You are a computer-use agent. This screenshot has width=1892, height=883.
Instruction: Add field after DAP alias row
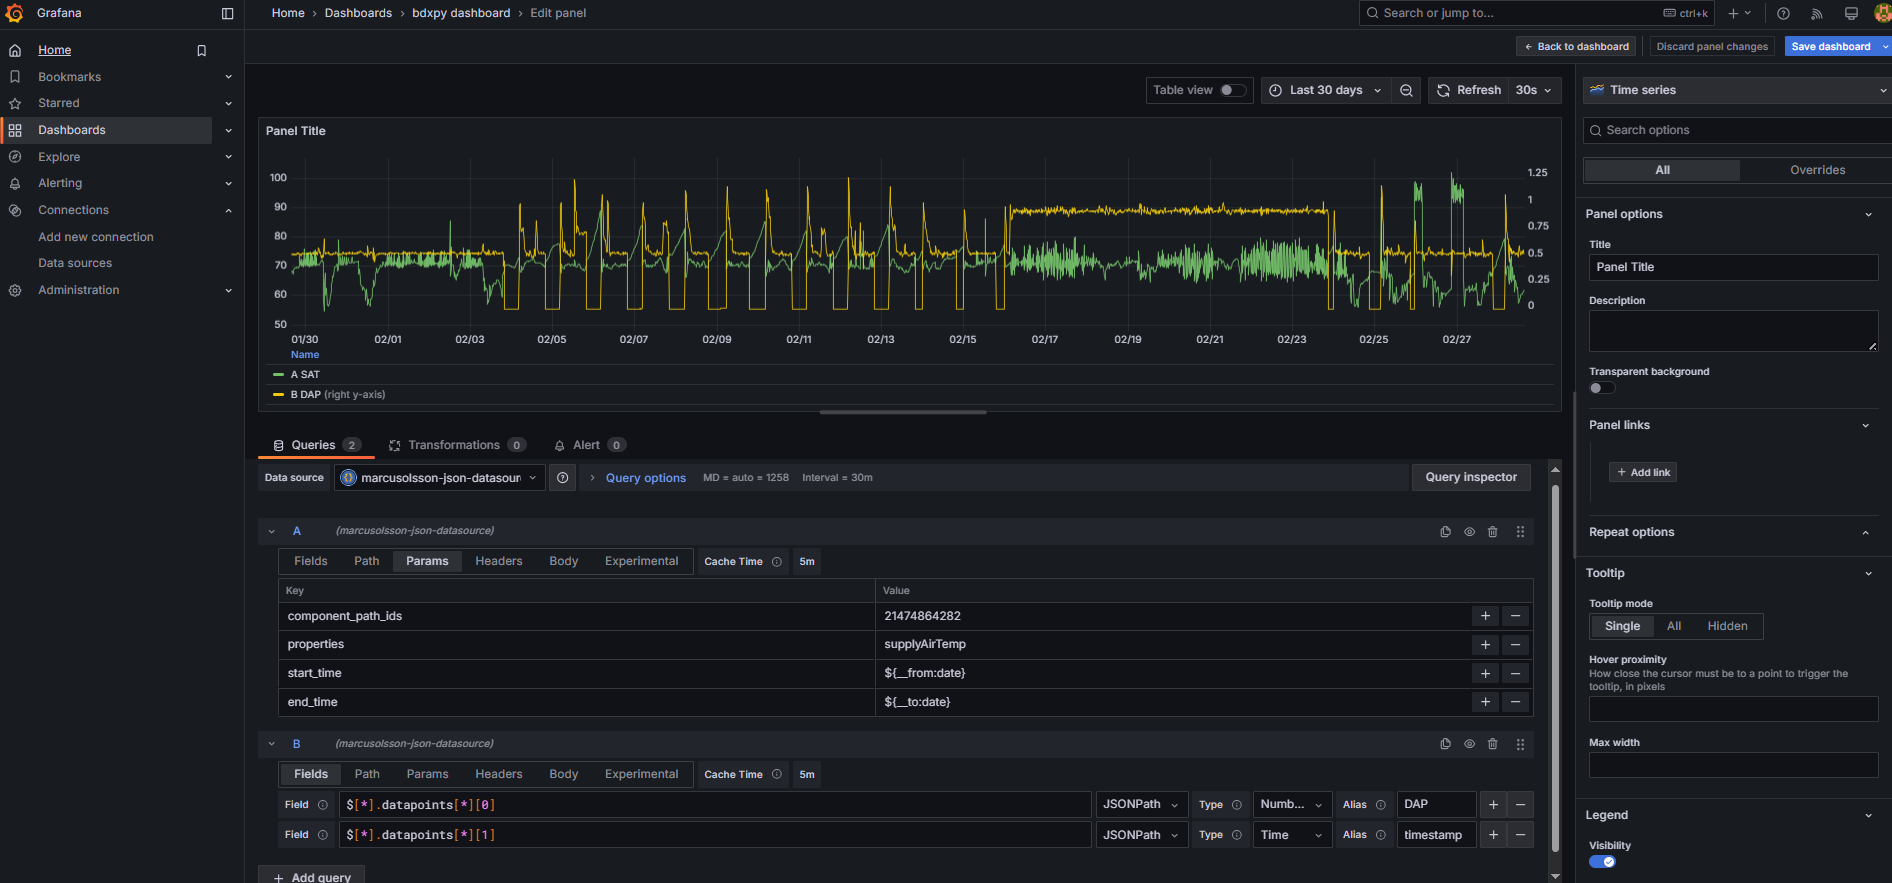pyautogui.click(x=1493, y=805)
